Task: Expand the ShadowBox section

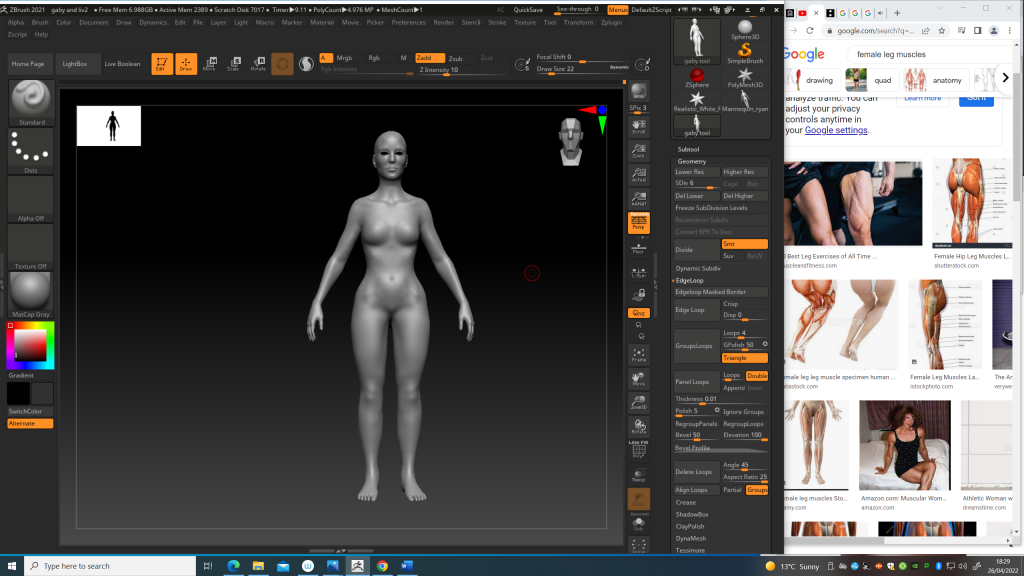Action: click(691, 514)
